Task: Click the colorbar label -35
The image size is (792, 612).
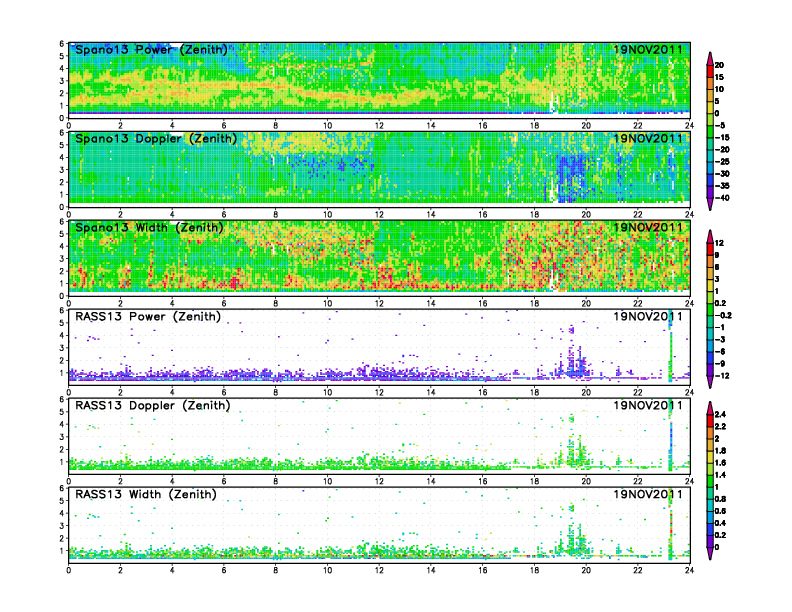Action: [722, 186]
